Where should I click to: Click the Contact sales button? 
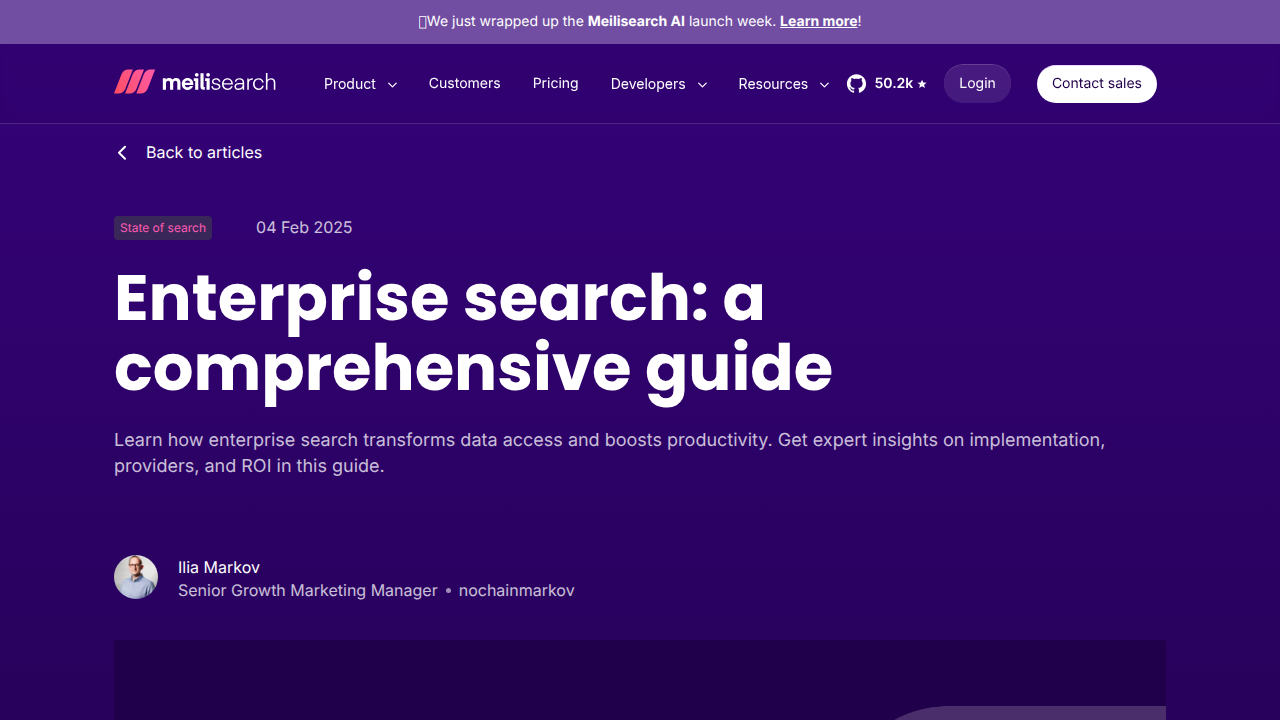point(1096,84)
